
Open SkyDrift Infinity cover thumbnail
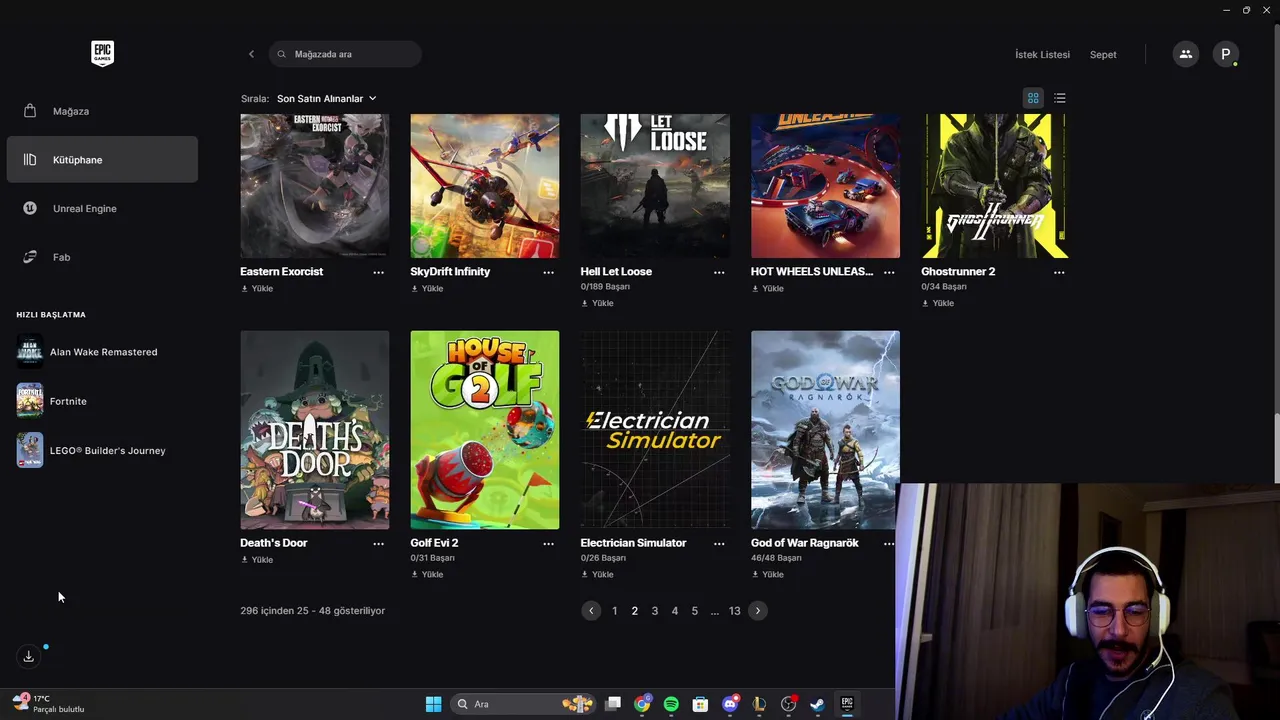485,186
